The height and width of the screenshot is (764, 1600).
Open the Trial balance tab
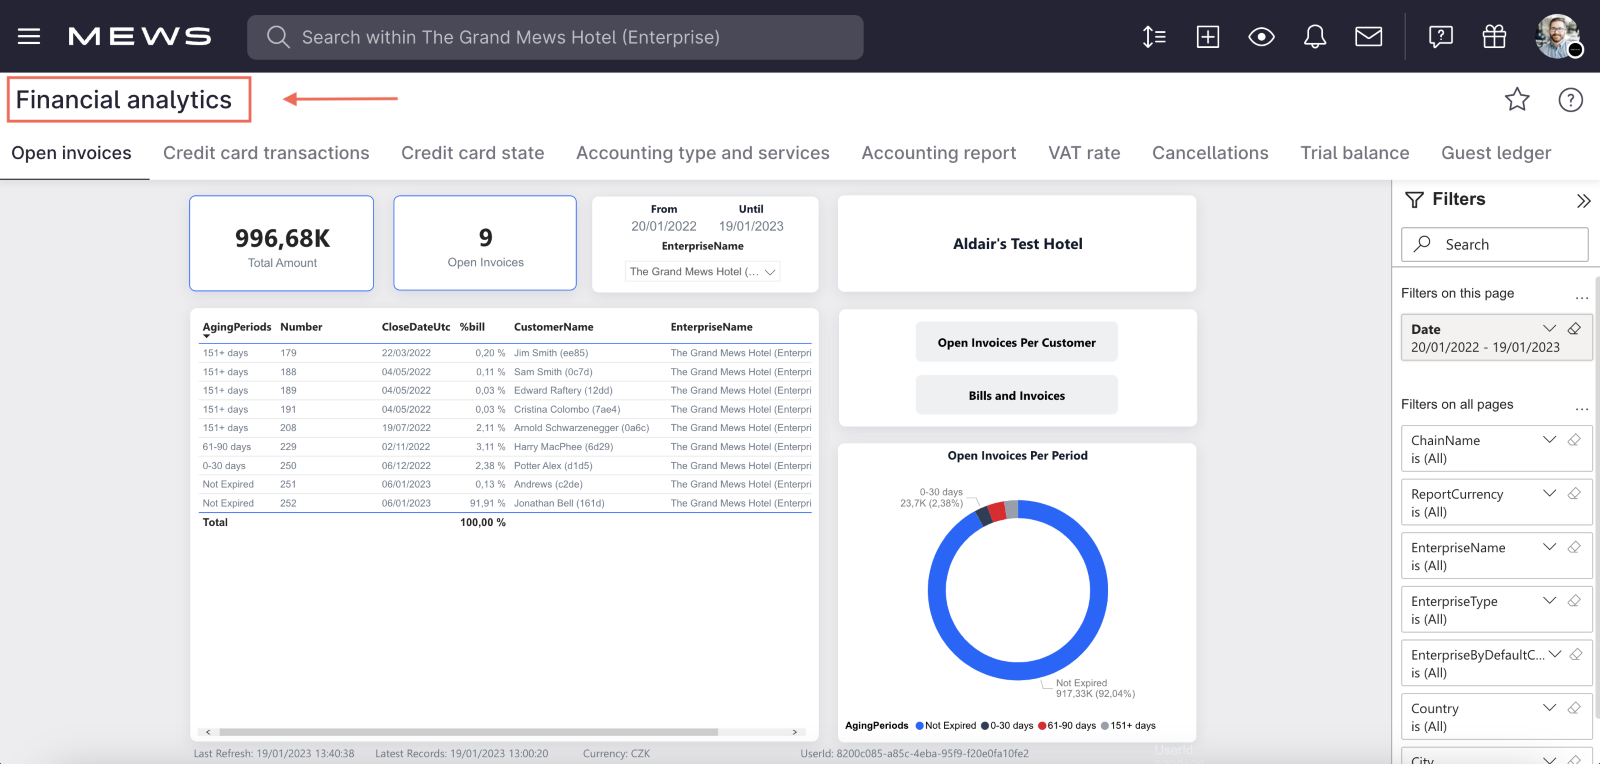[x=1355, y=153]
